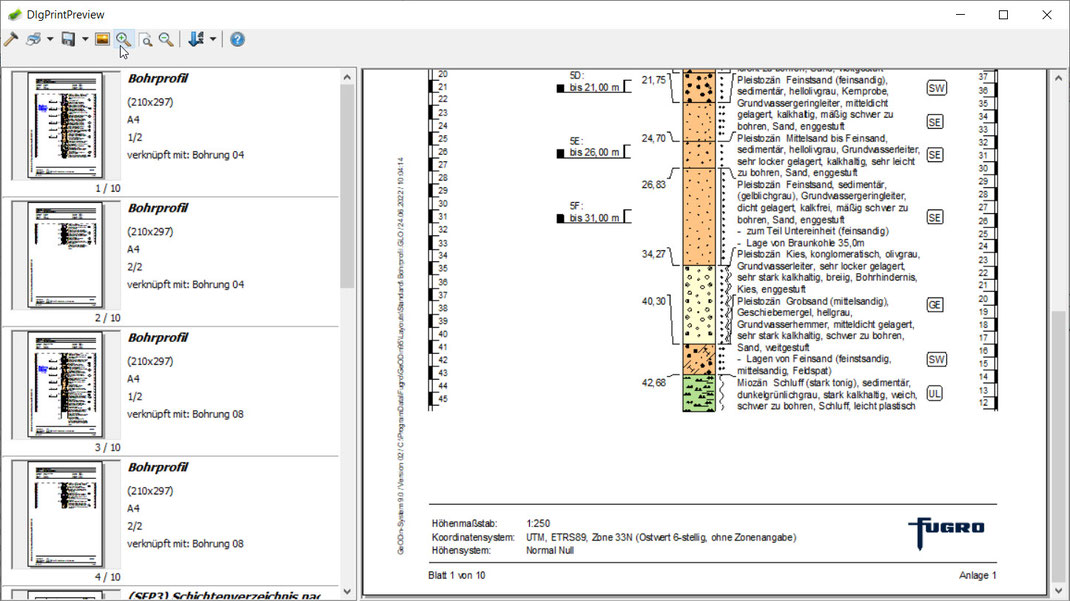This screenshot has height=601, width=1070.
Task: Click the zoom to page icon
Action: click(145, 40)
